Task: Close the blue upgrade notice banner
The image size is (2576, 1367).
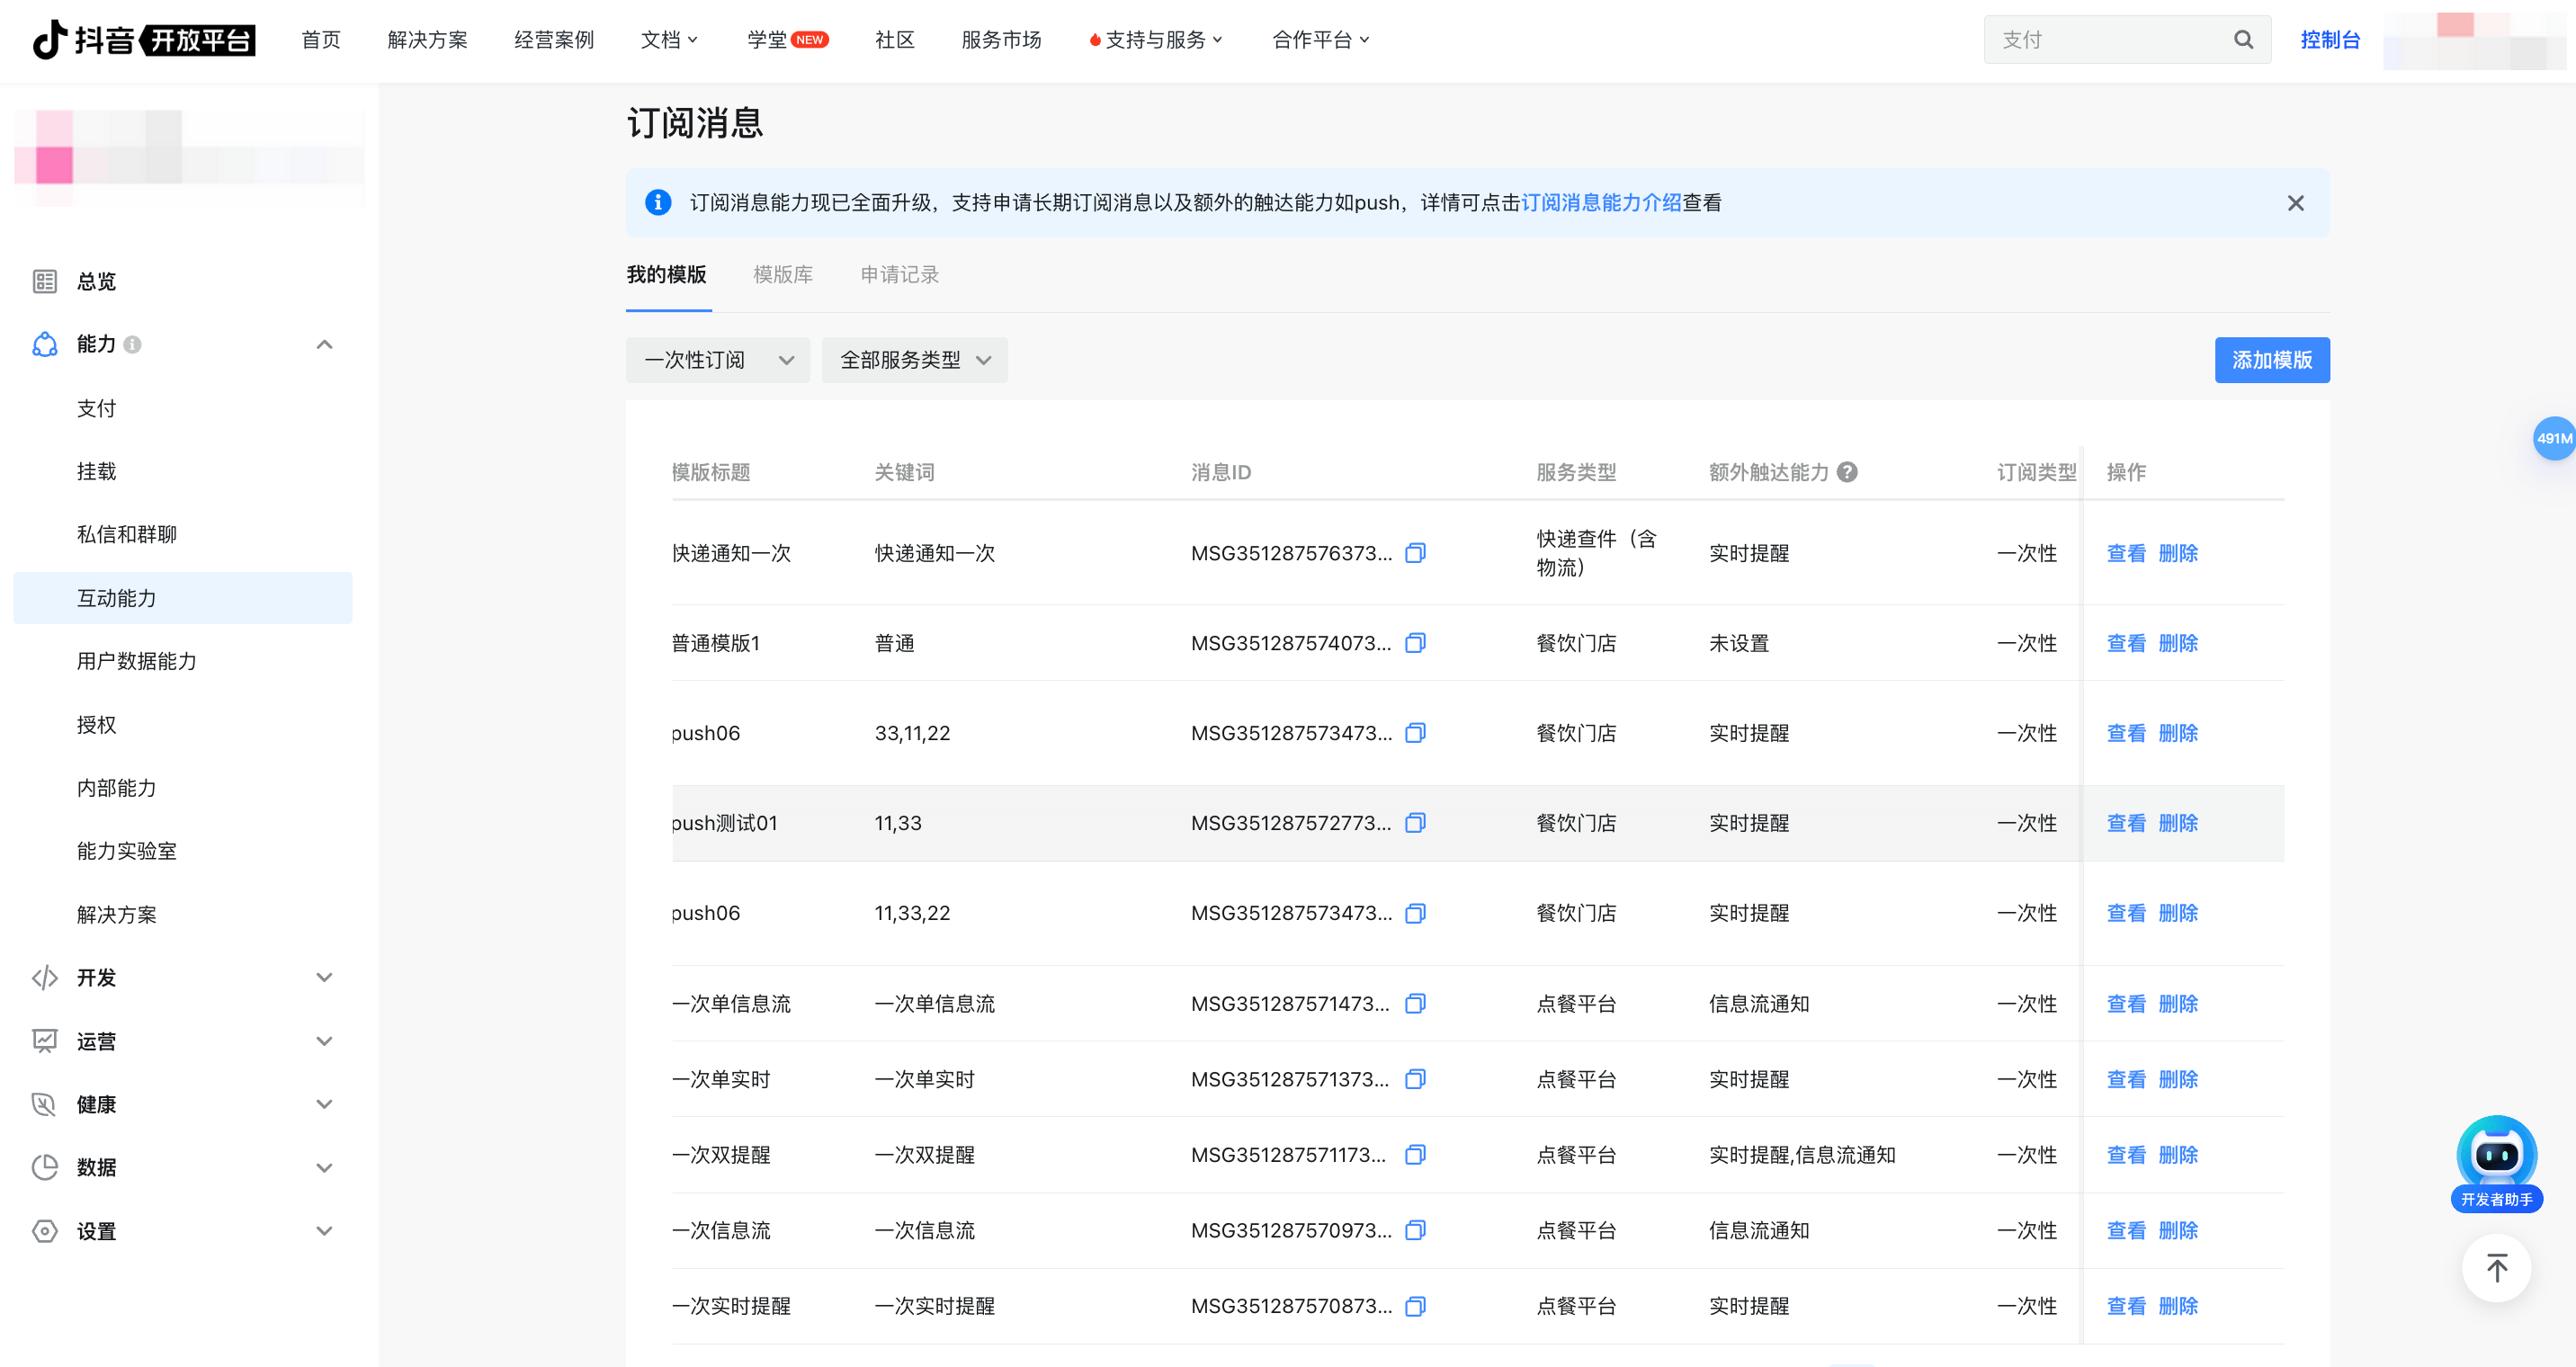Action: click(2295, 203)
